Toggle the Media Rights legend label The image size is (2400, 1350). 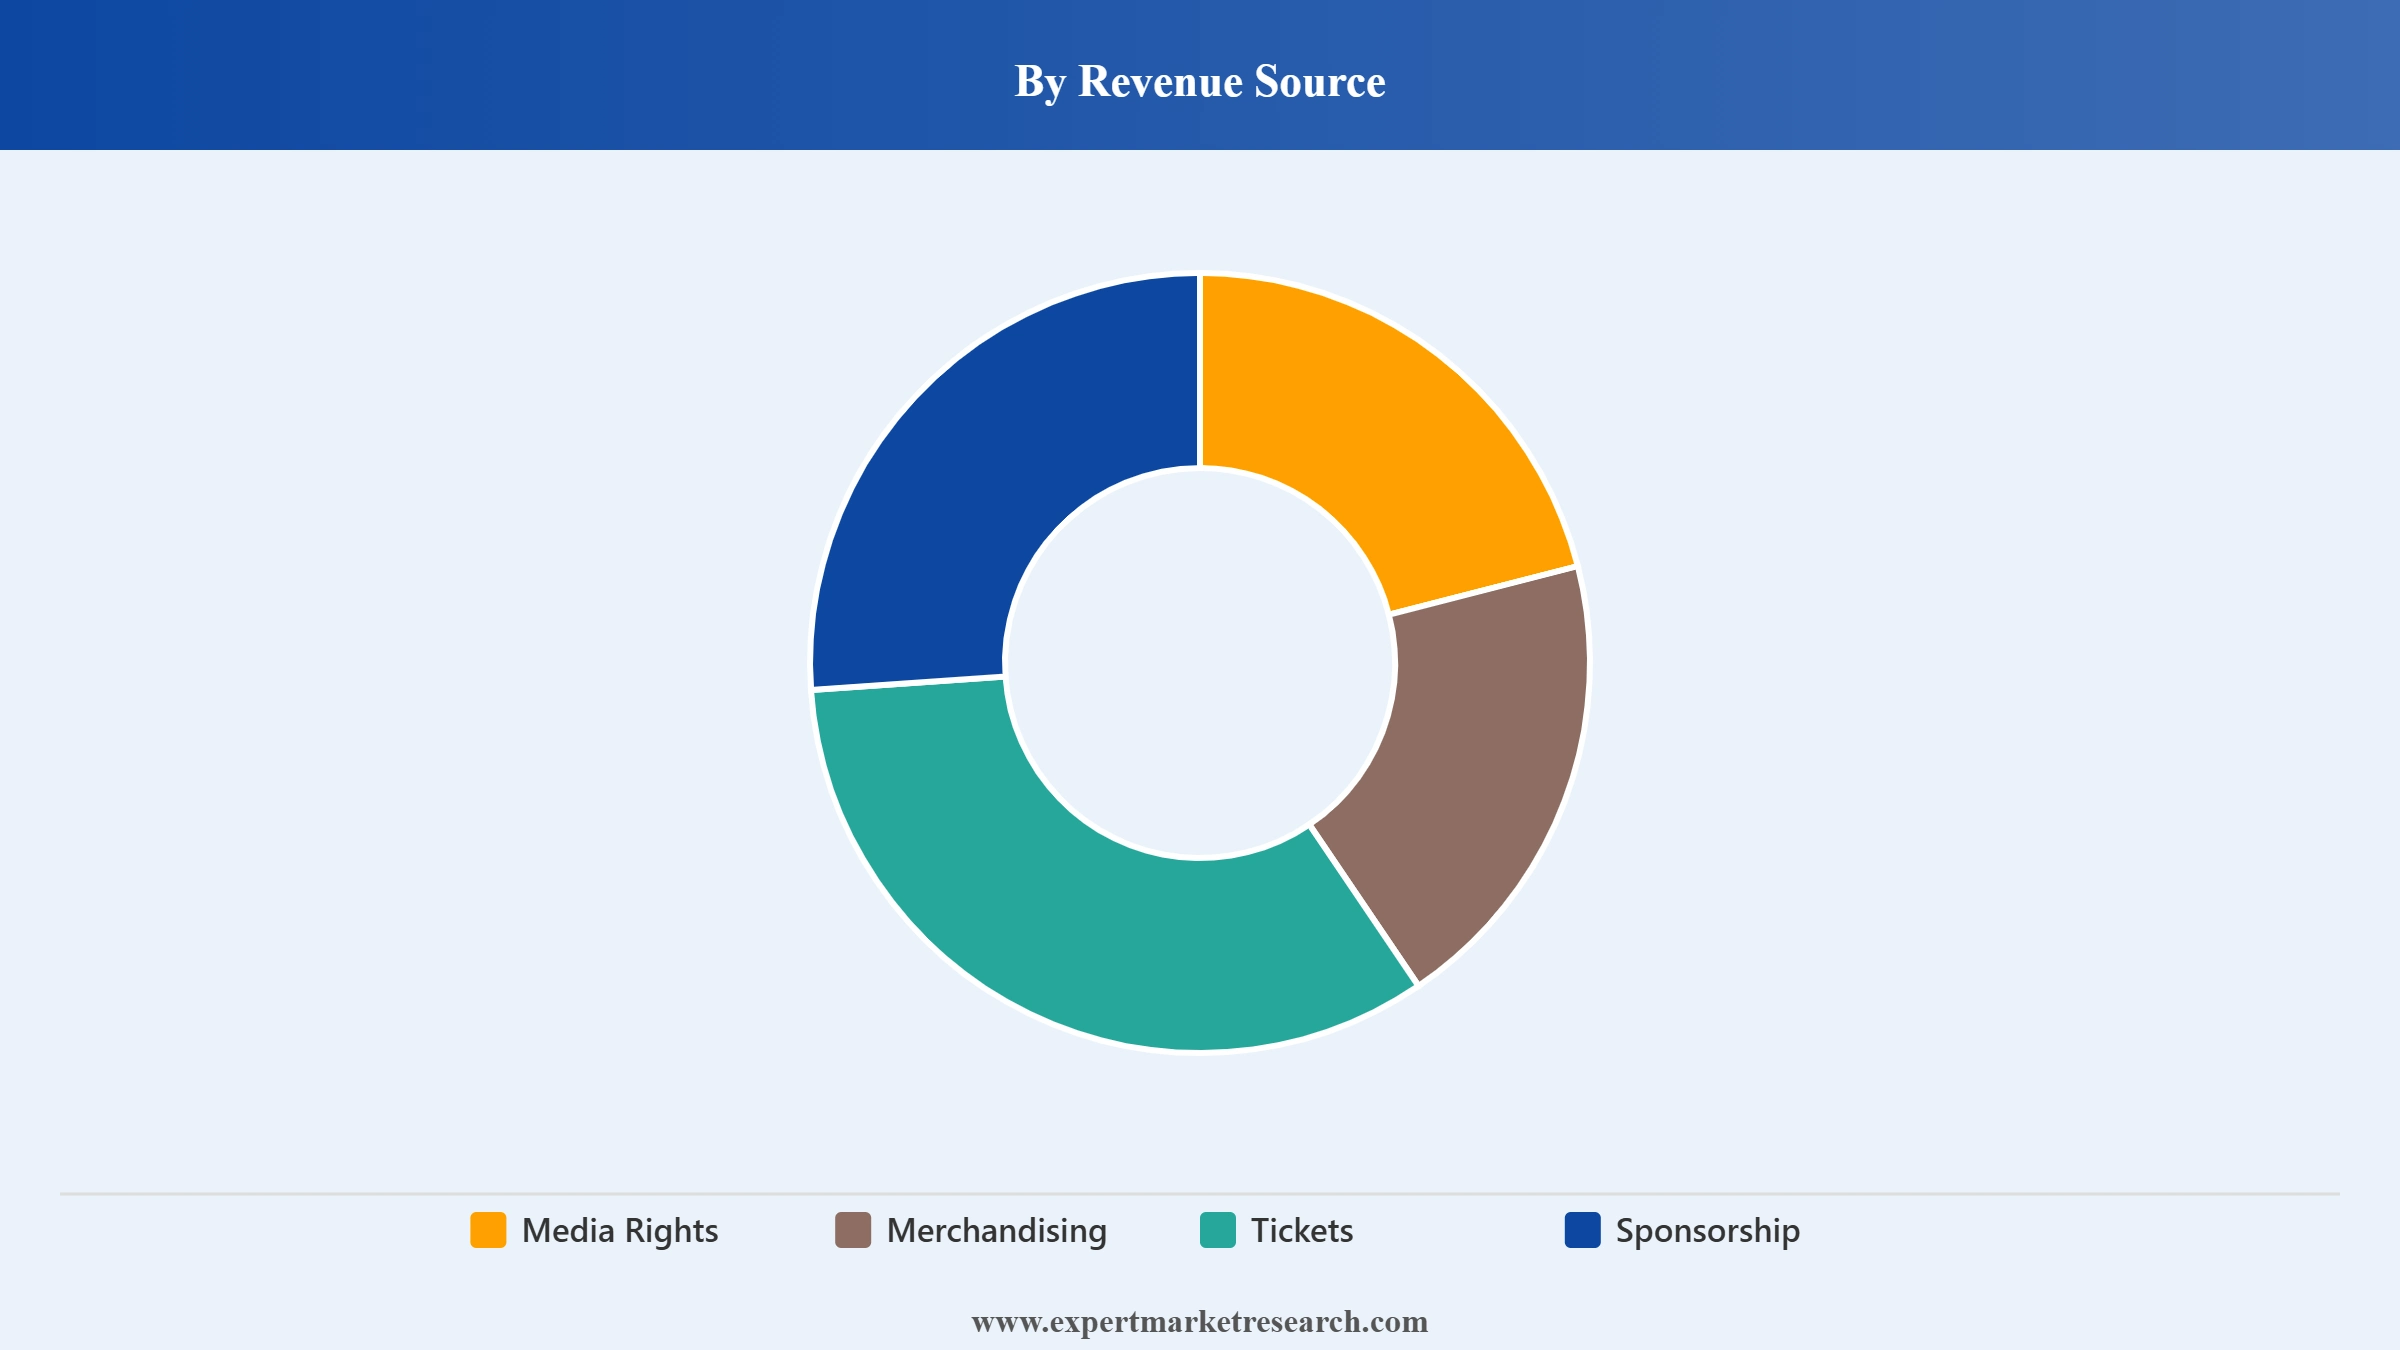[620, 1231]
